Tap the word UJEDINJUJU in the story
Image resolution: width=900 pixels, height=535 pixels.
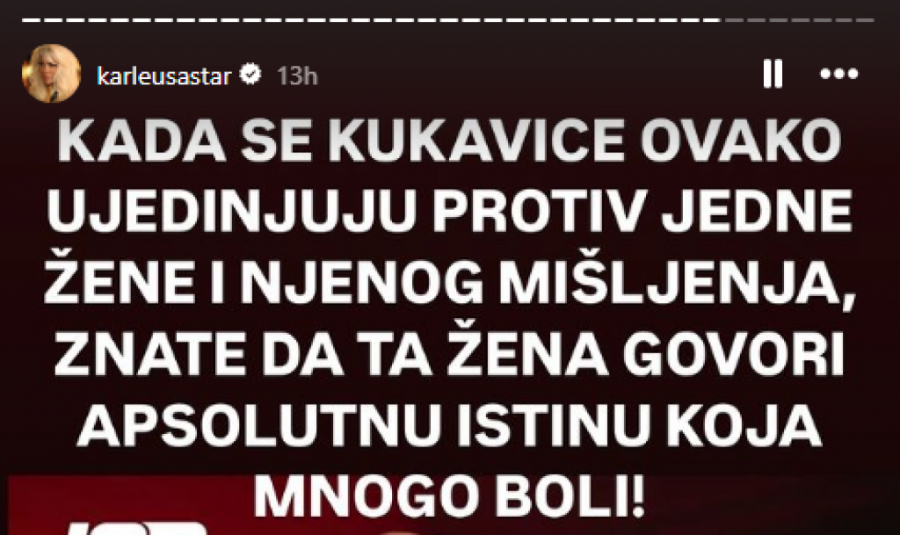click(x=231, y=211)
